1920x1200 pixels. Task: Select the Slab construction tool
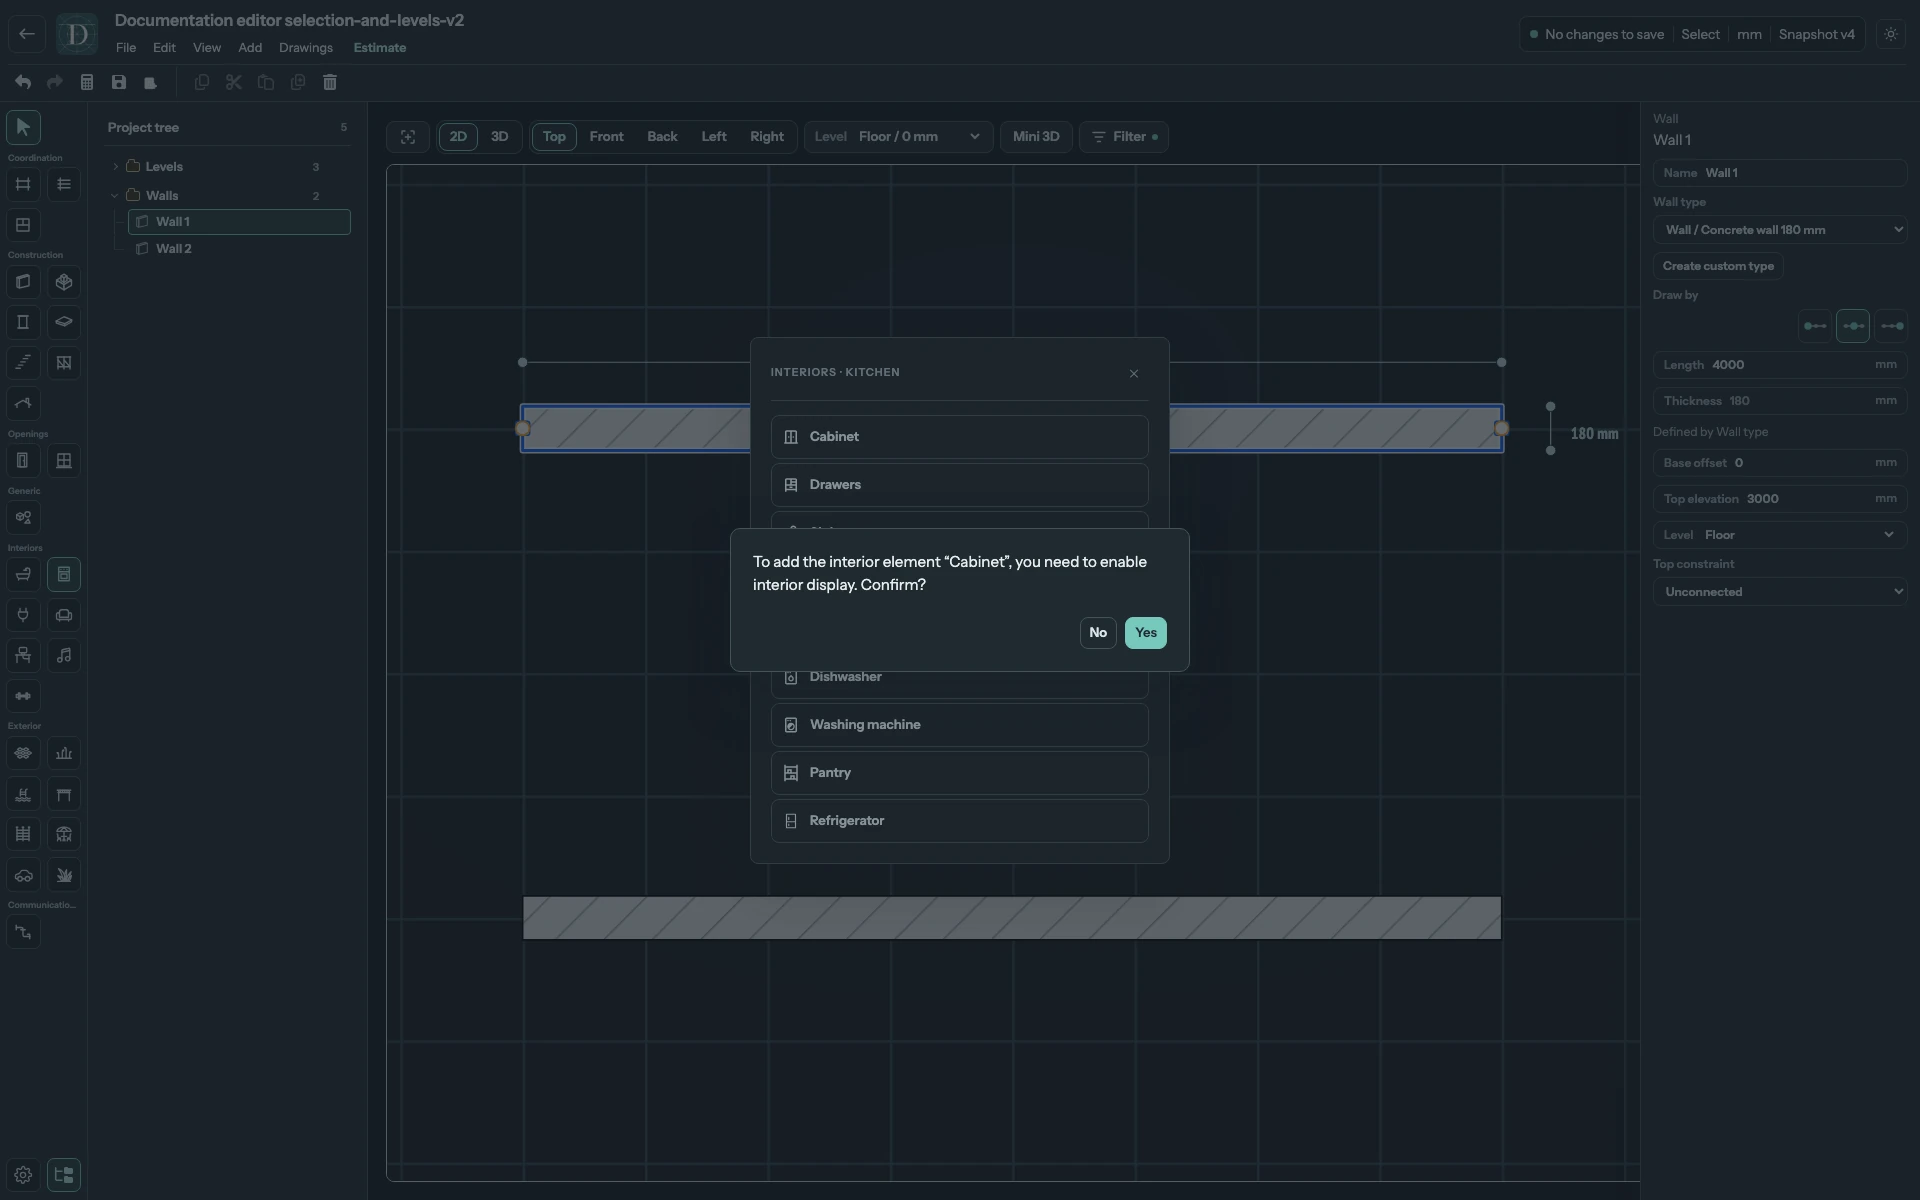click(x=64, y=322)
